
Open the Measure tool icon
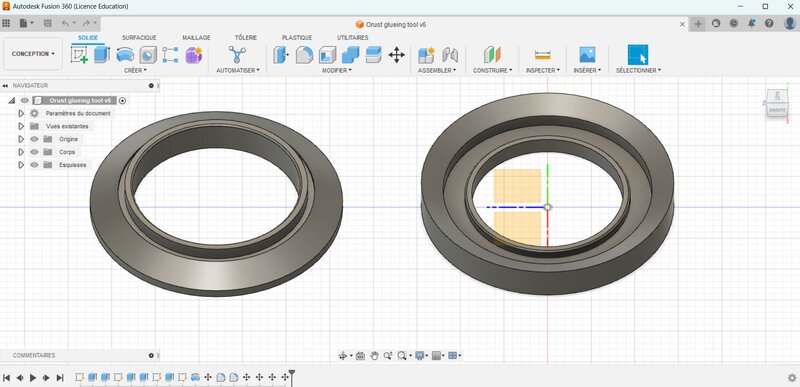(542, 55)
